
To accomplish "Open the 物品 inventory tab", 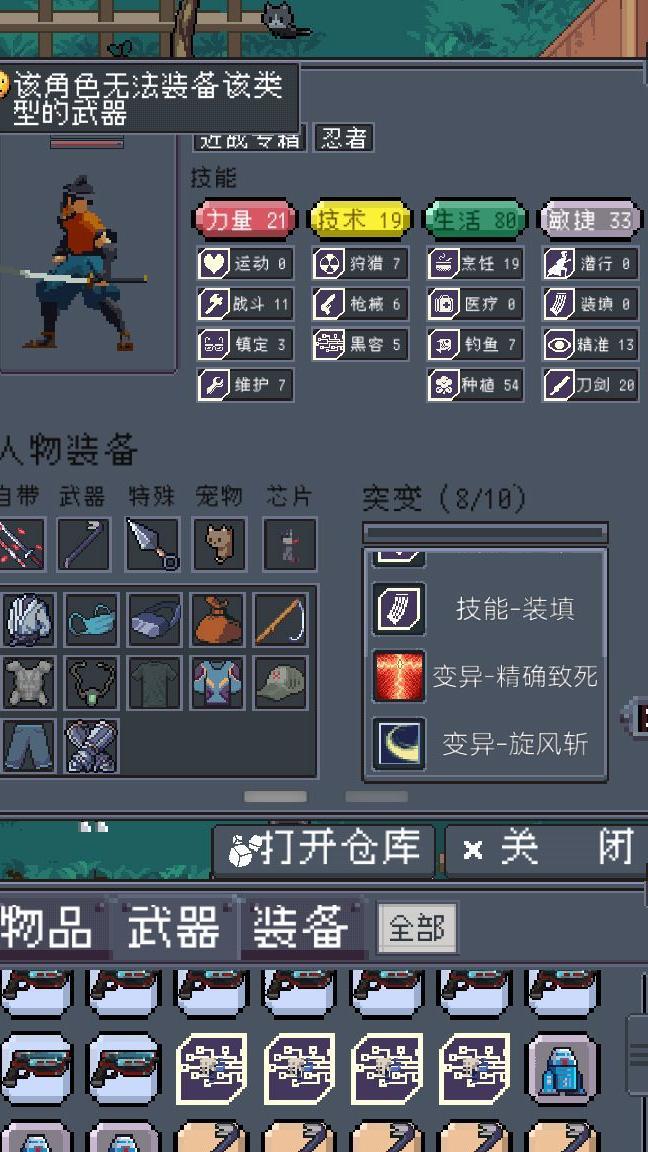I will point(48,929).
